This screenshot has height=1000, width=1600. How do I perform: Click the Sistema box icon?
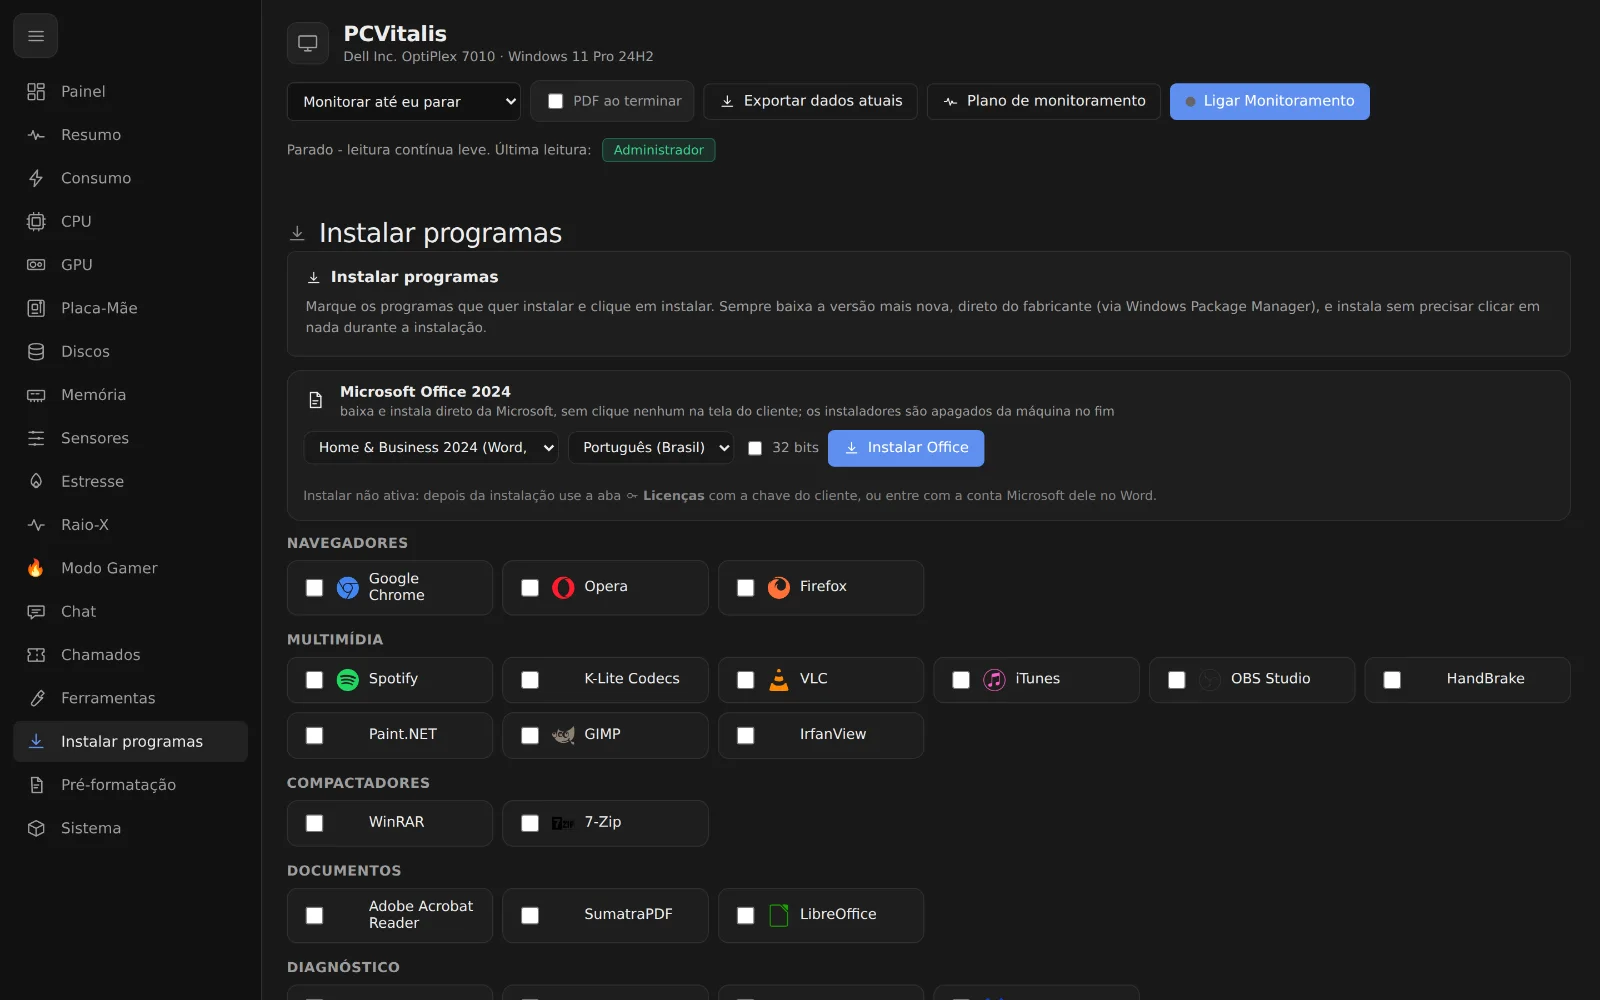tap(36, 828)
